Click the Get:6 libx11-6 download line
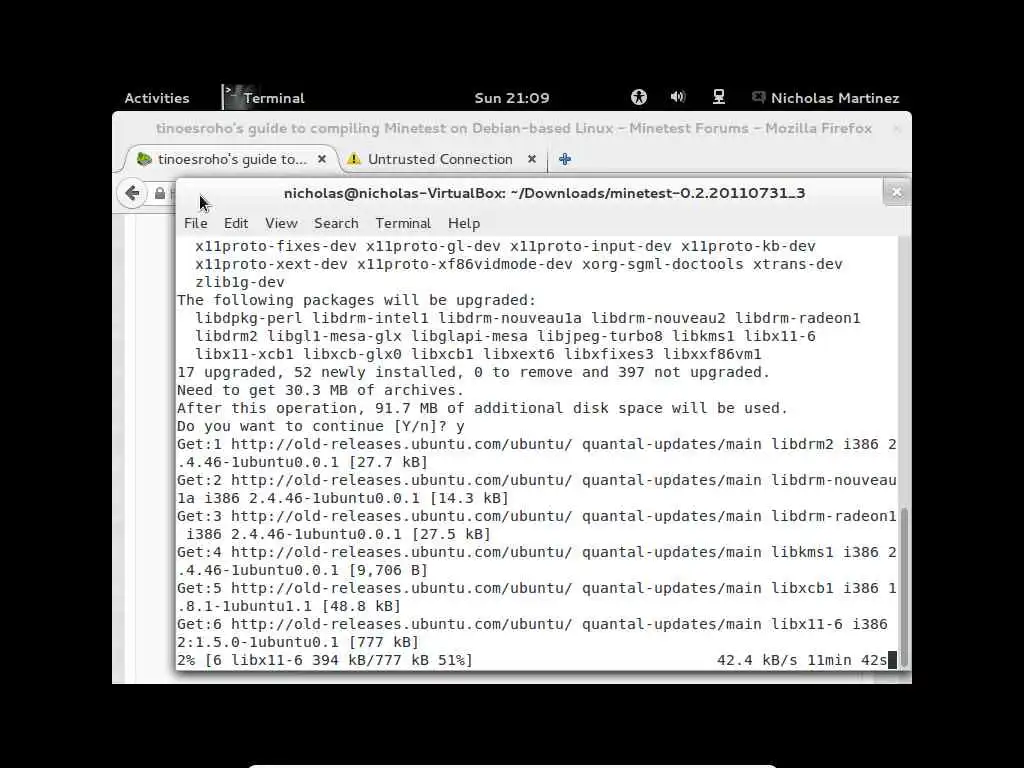Screen dimensions: 1024x768 [x=532, y=633]
